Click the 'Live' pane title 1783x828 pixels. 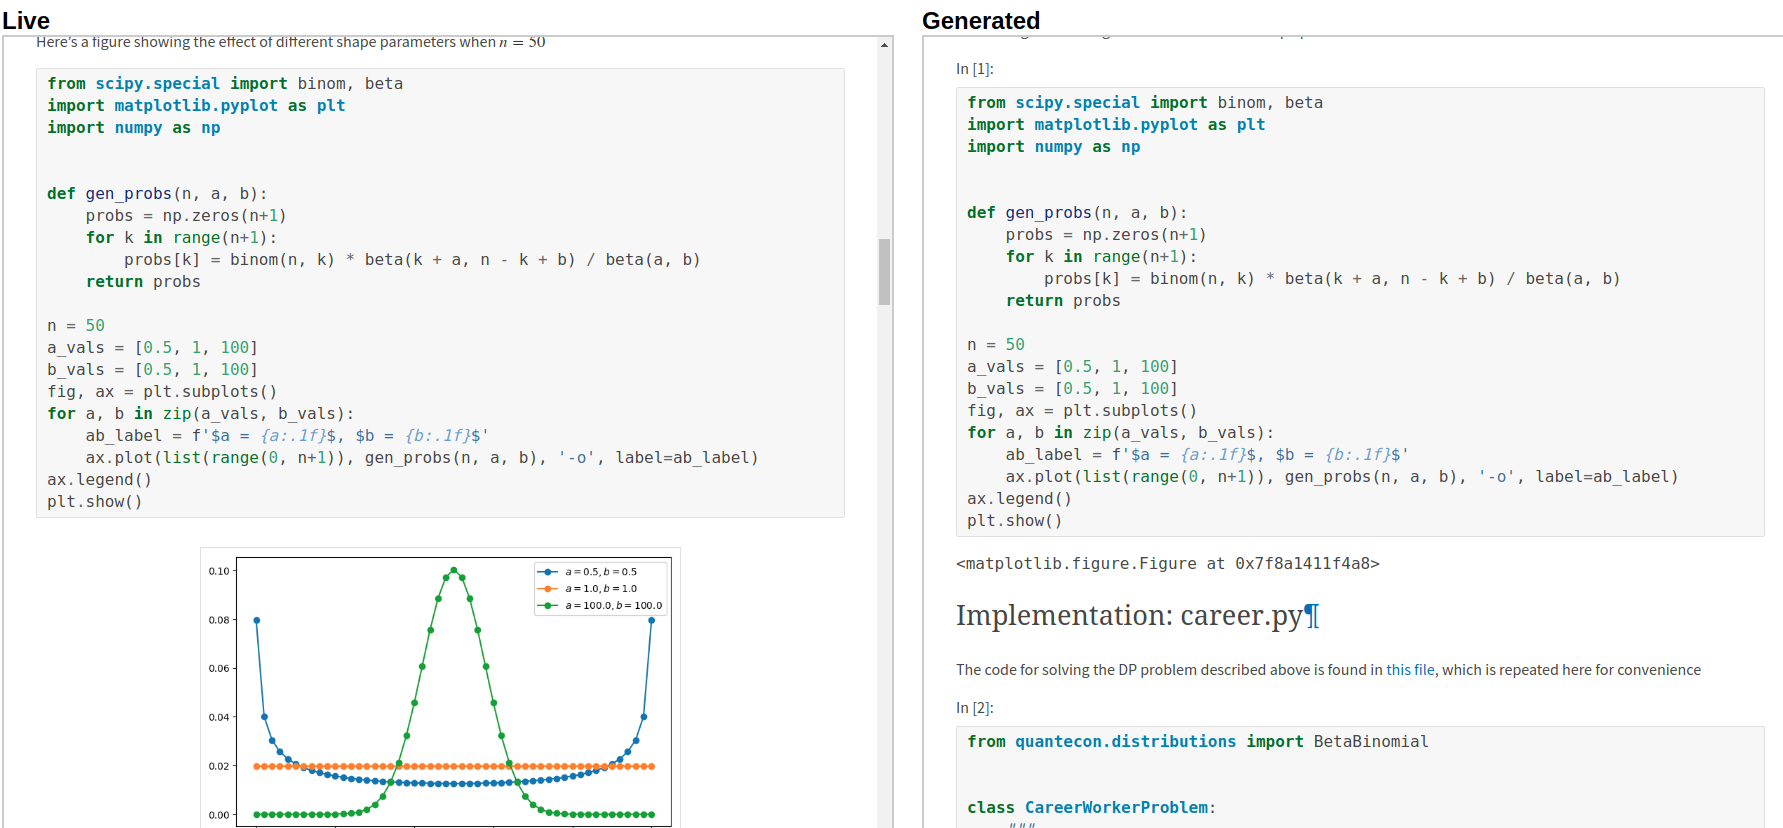point(26,20)
